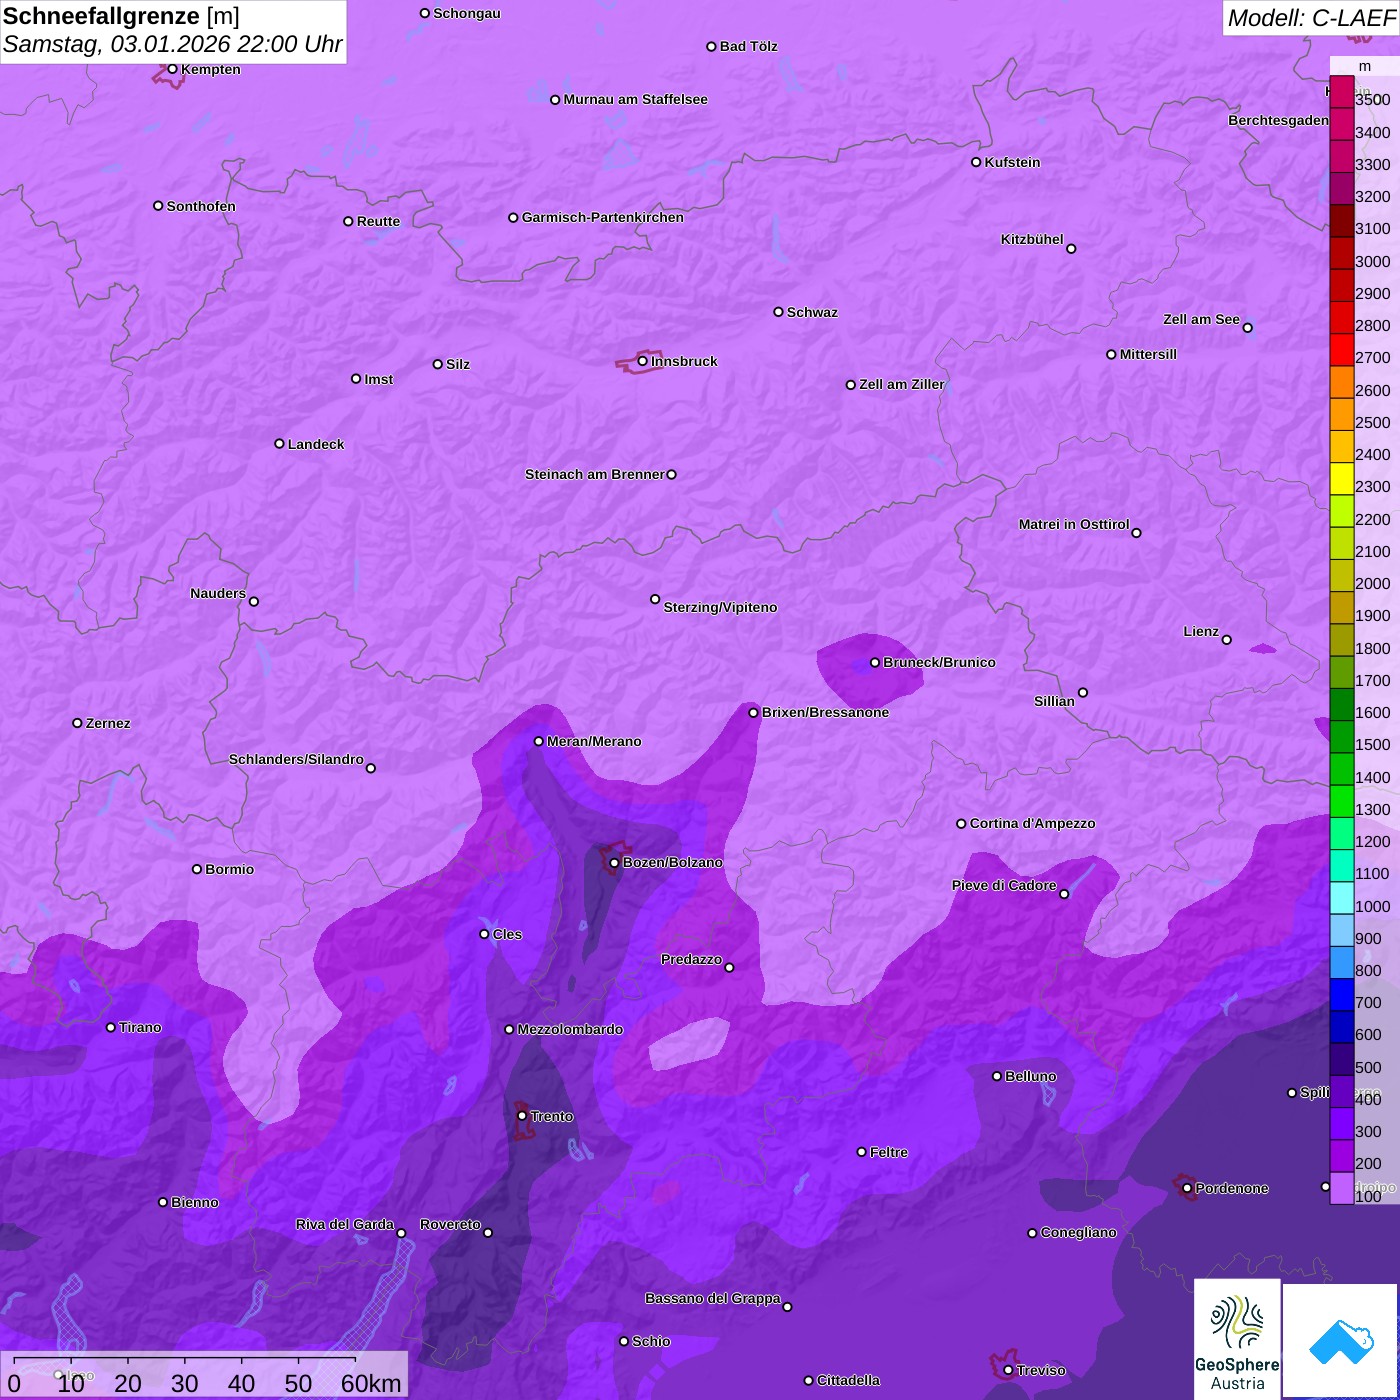Click the 'Brixen/Bressanone' label

tap(825, 712)
